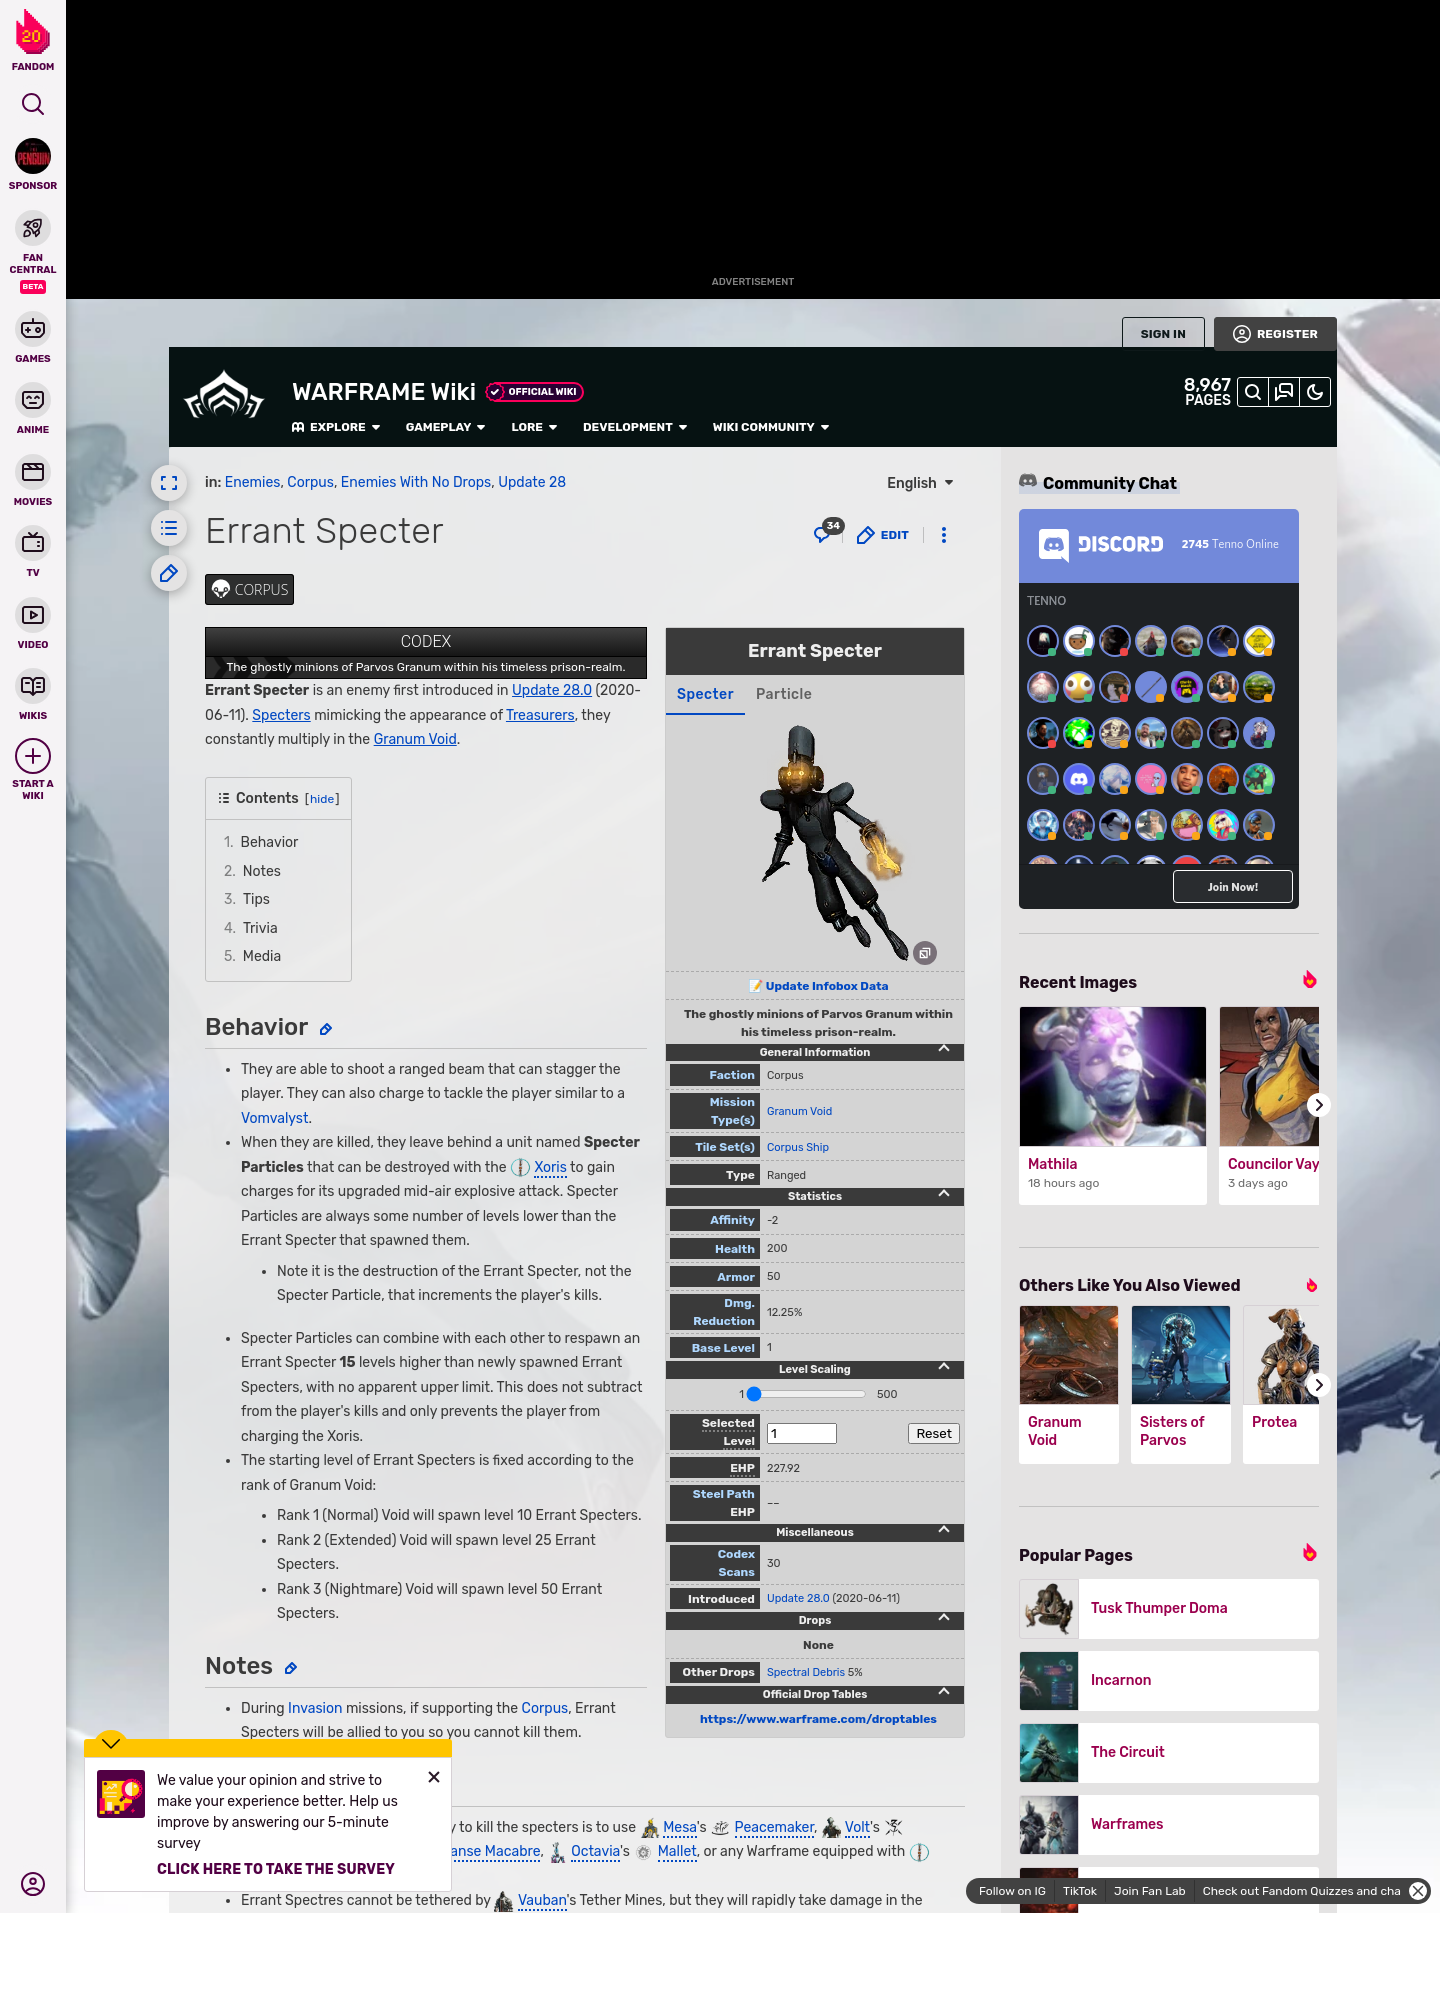Open the Update 28.0 link in intro
The image size is (1440, 2000).
[x=552, y=690]
